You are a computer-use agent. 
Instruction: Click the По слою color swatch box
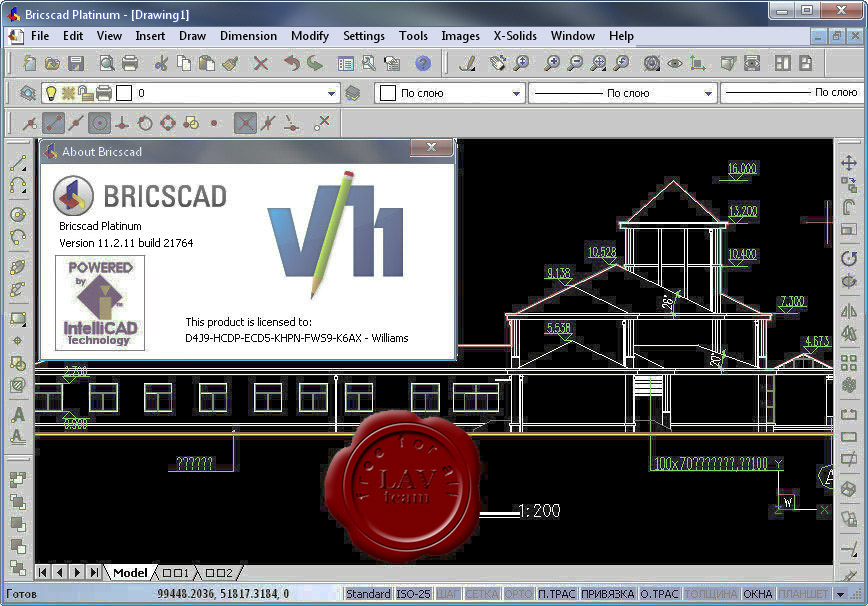point(388,93)
